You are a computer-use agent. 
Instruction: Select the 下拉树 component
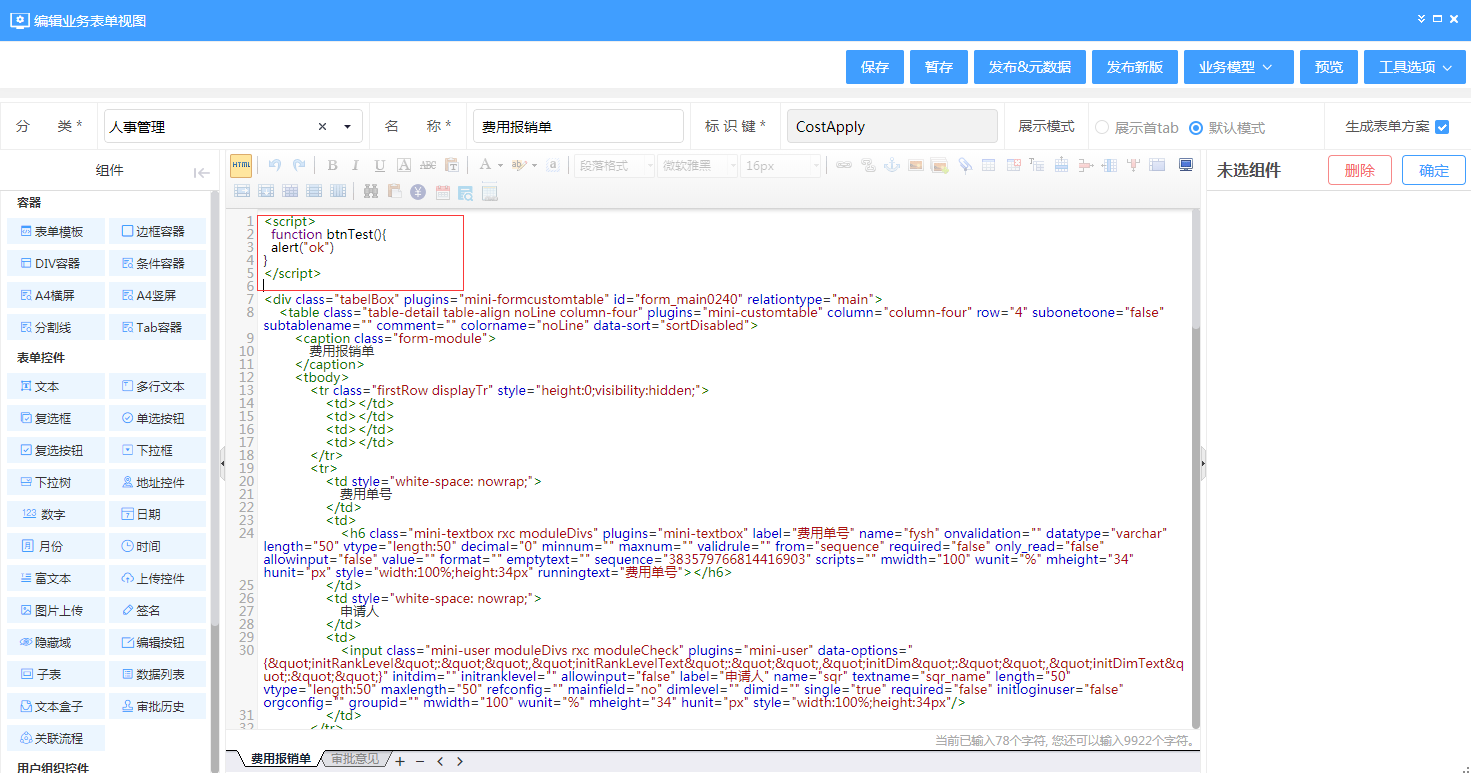[x=56, y=482]
